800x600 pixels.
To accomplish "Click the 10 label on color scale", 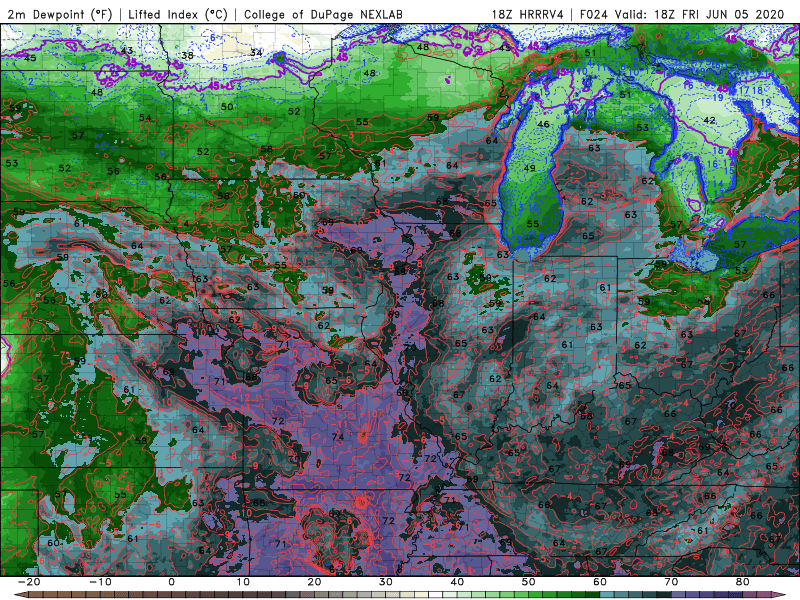I will 243,582.
